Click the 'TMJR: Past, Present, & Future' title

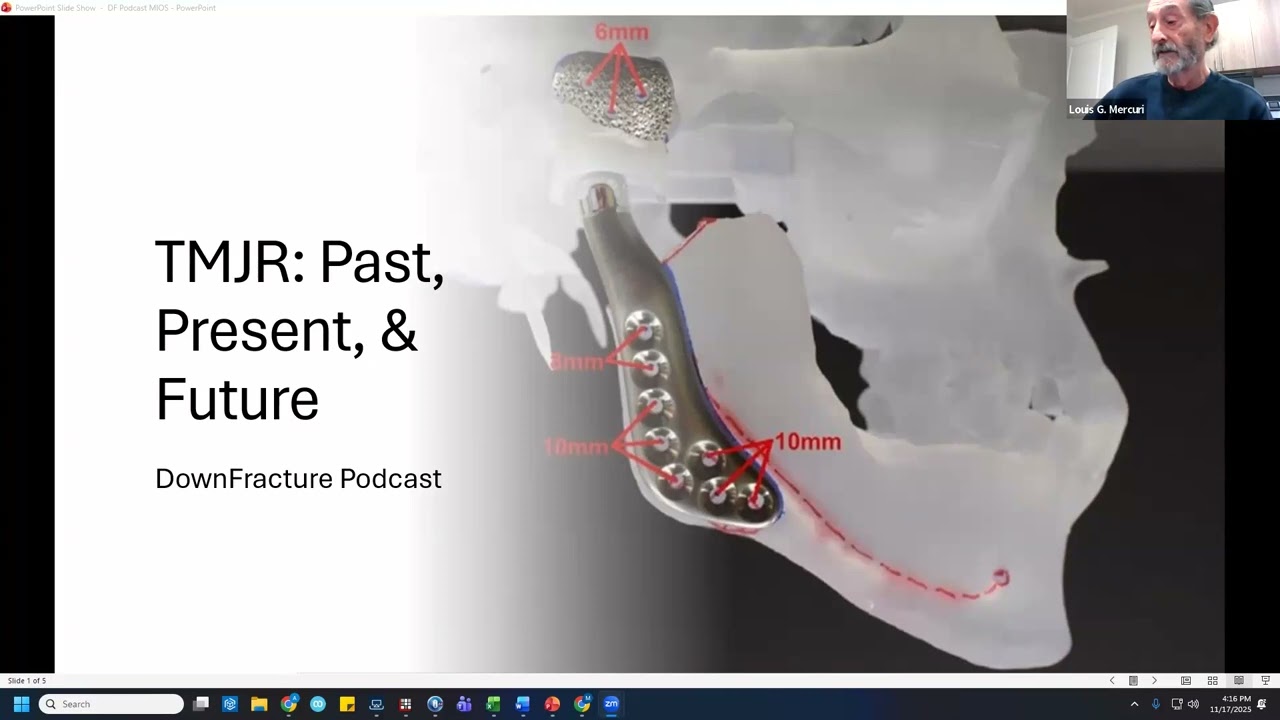click(300, 330)
